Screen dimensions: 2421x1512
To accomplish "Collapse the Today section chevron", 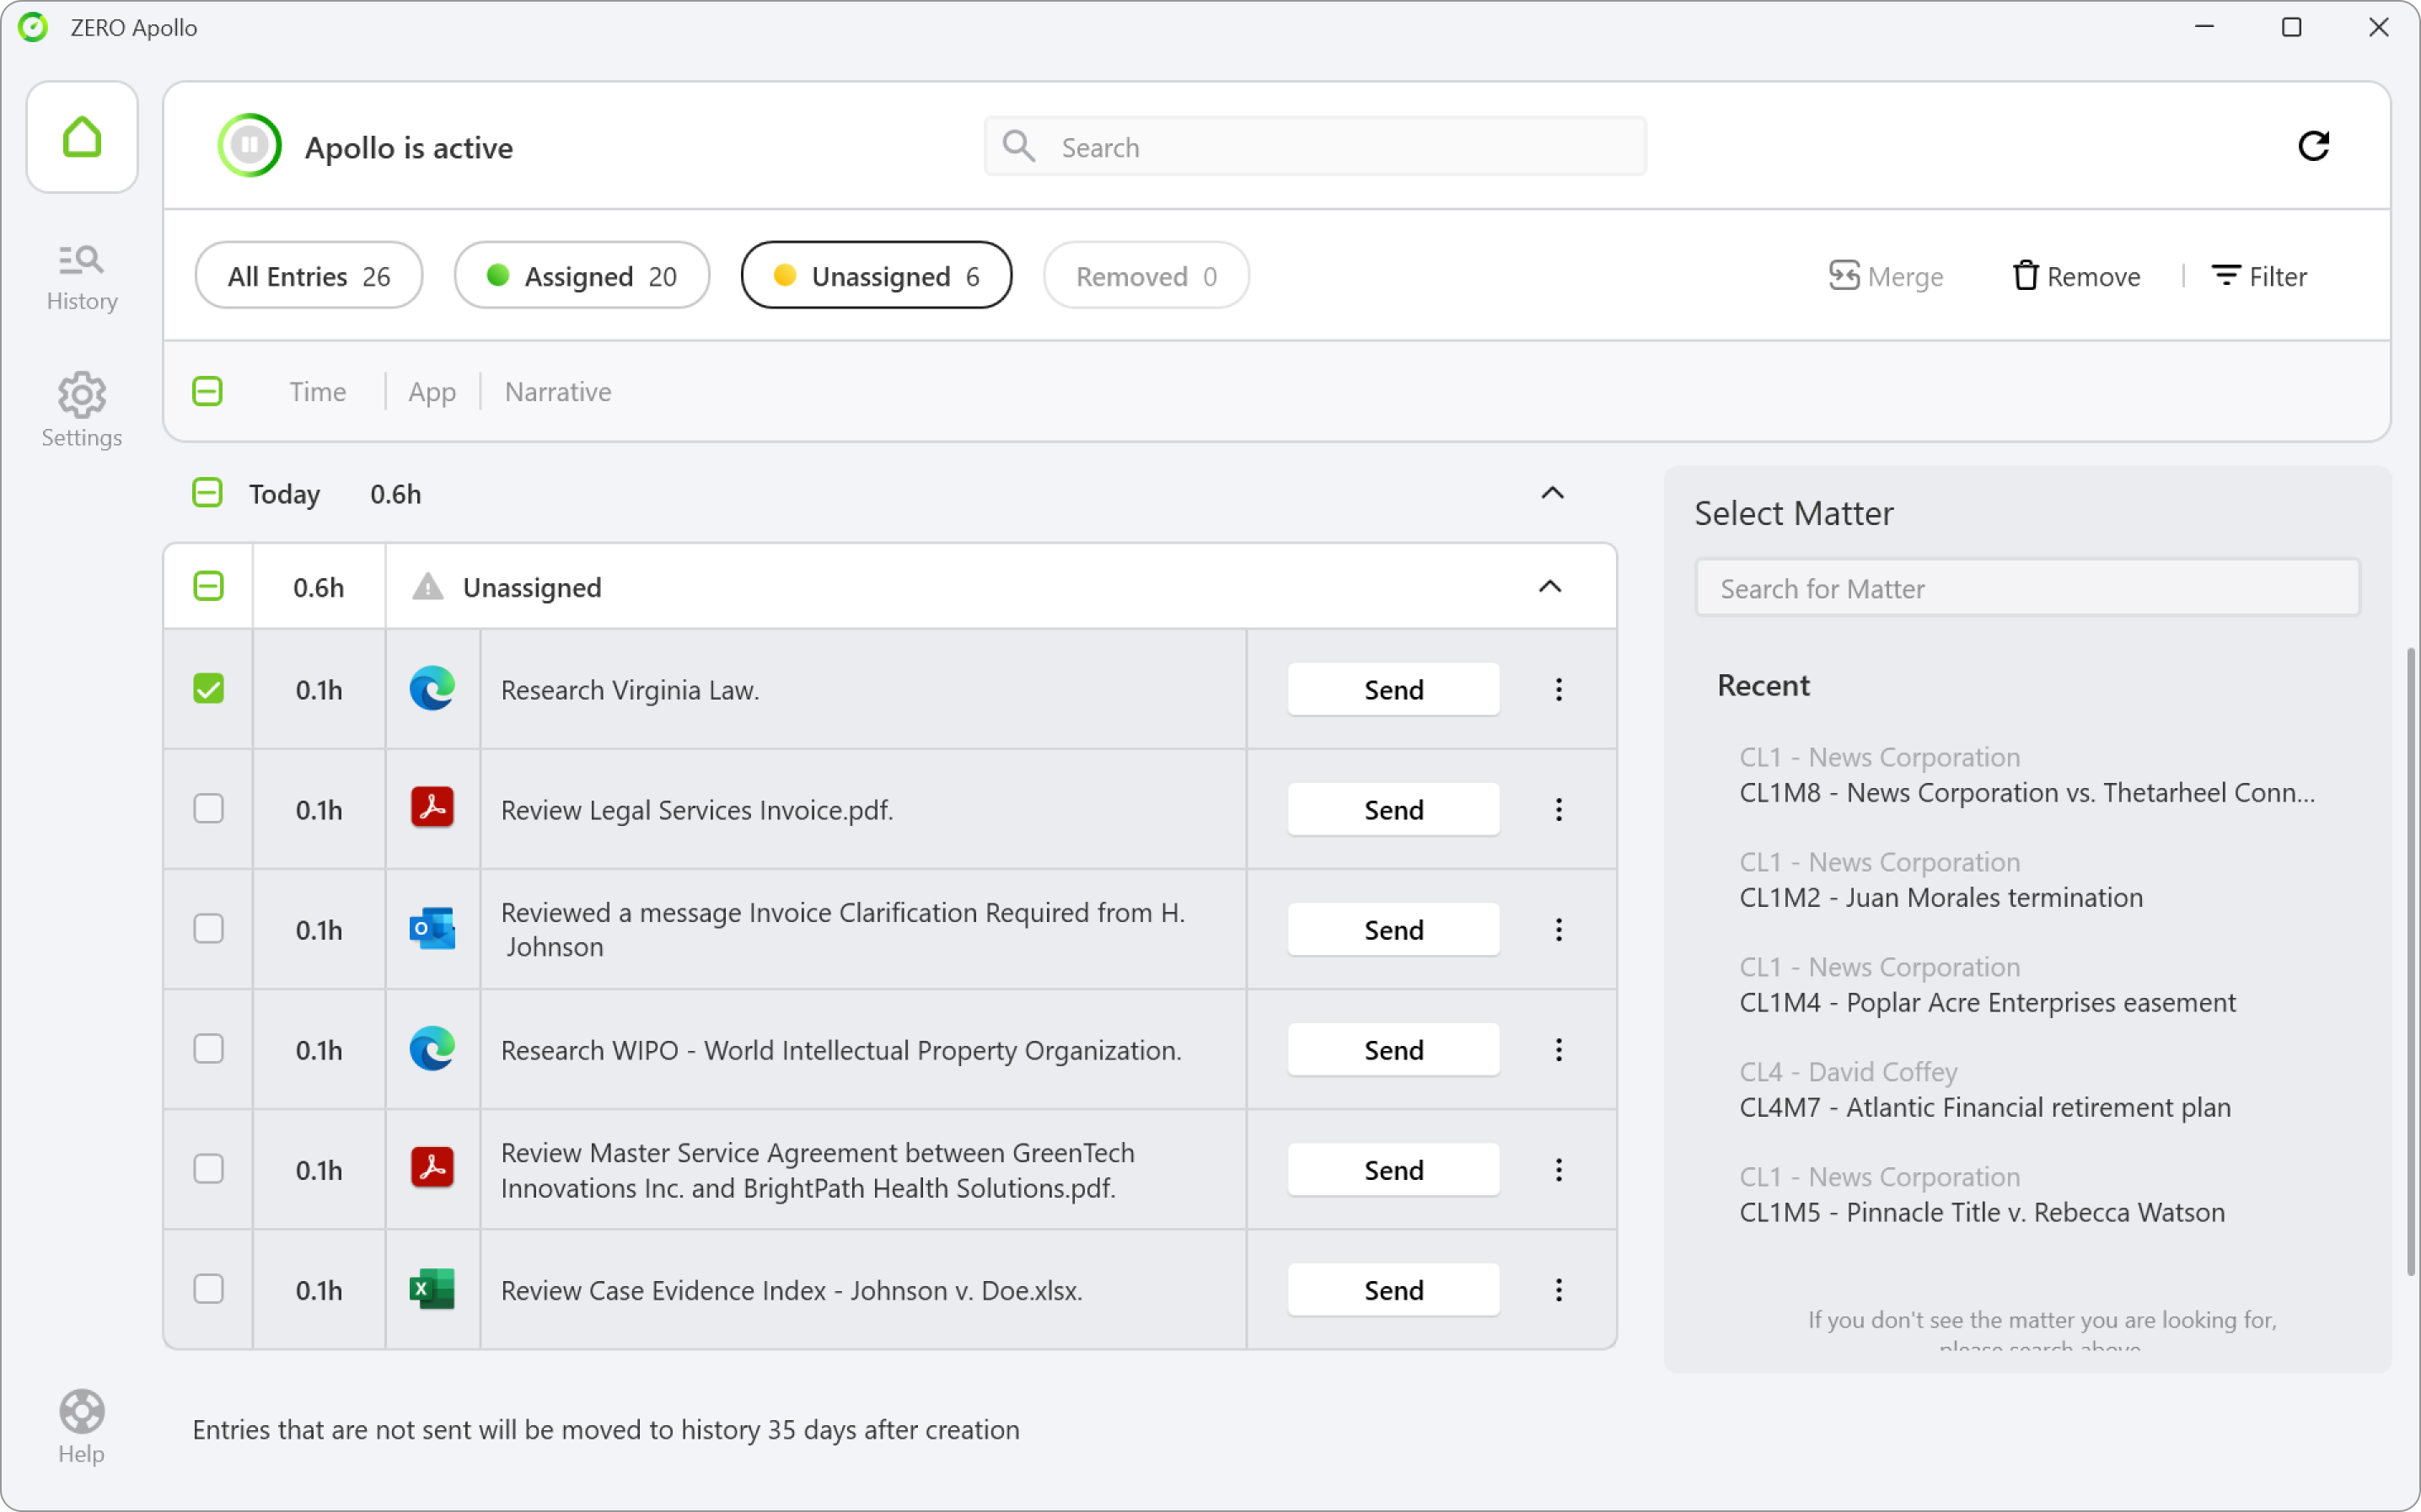I will [x=1551, y=492].
